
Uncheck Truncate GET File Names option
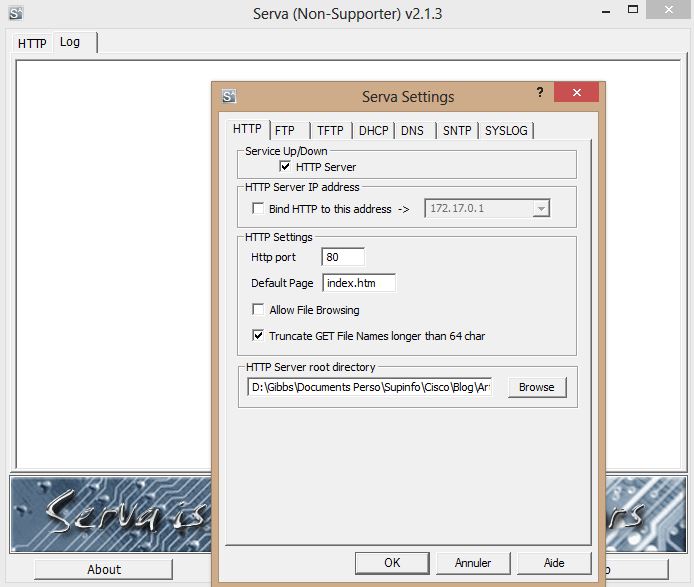coord(258,335)
